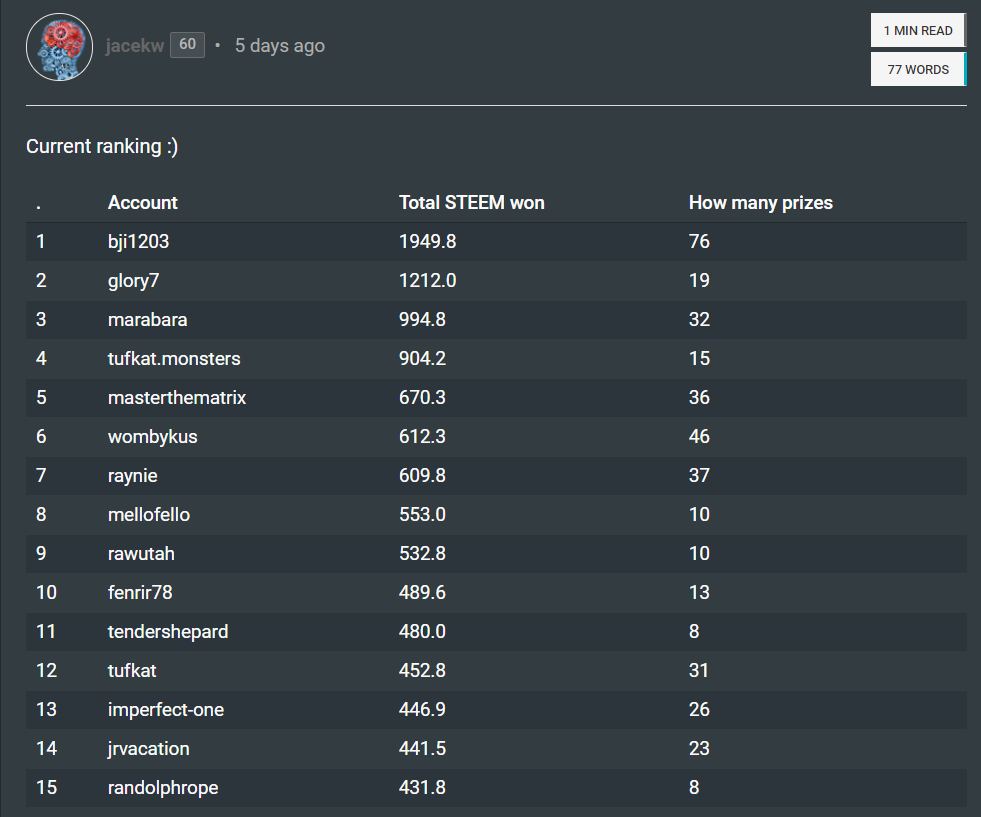Click the Current ranking heading text

click(102, 147)
